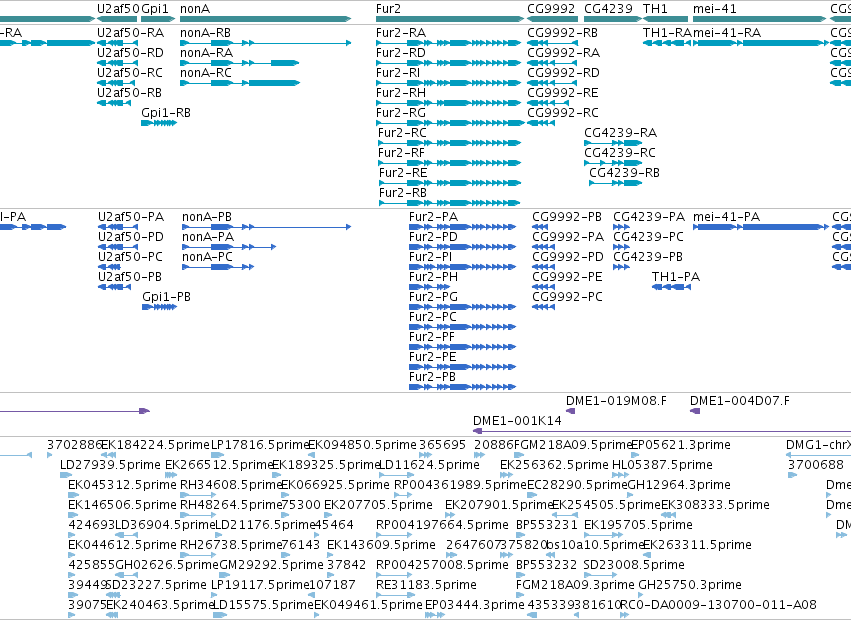Select the nonA gene feature
This screenshot has width=851, height=620.
click(x=266, y=19)
